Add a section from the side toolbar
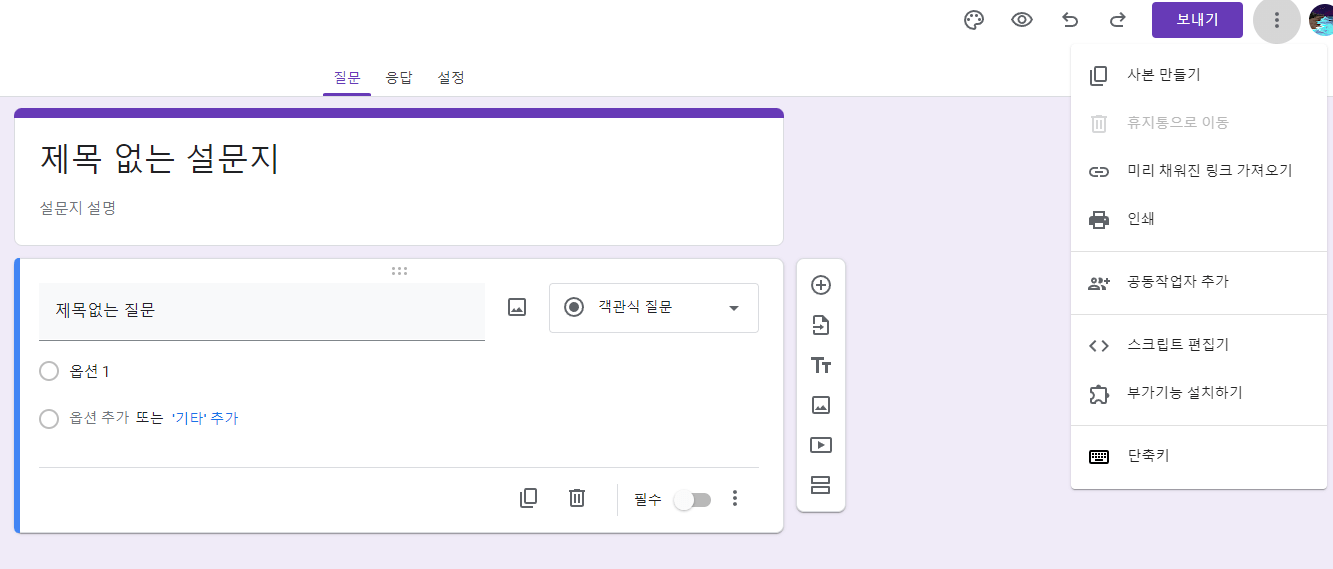Viewport: 1333px width, 569px height. 821,485
